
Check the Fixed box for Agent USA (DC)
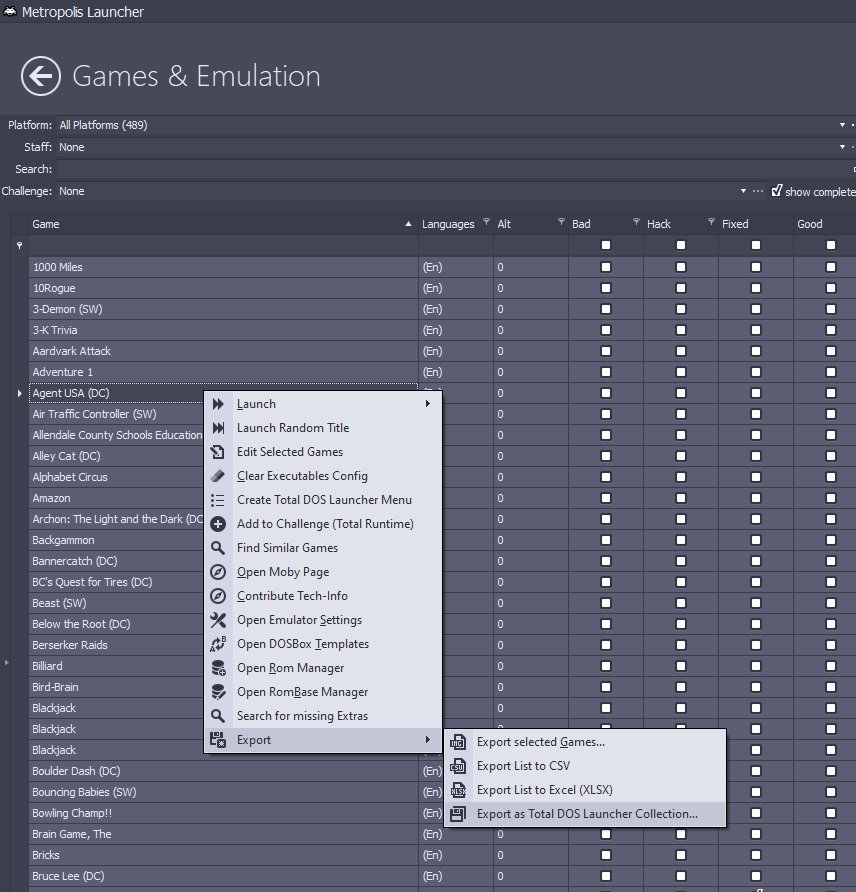click(756, 393)
